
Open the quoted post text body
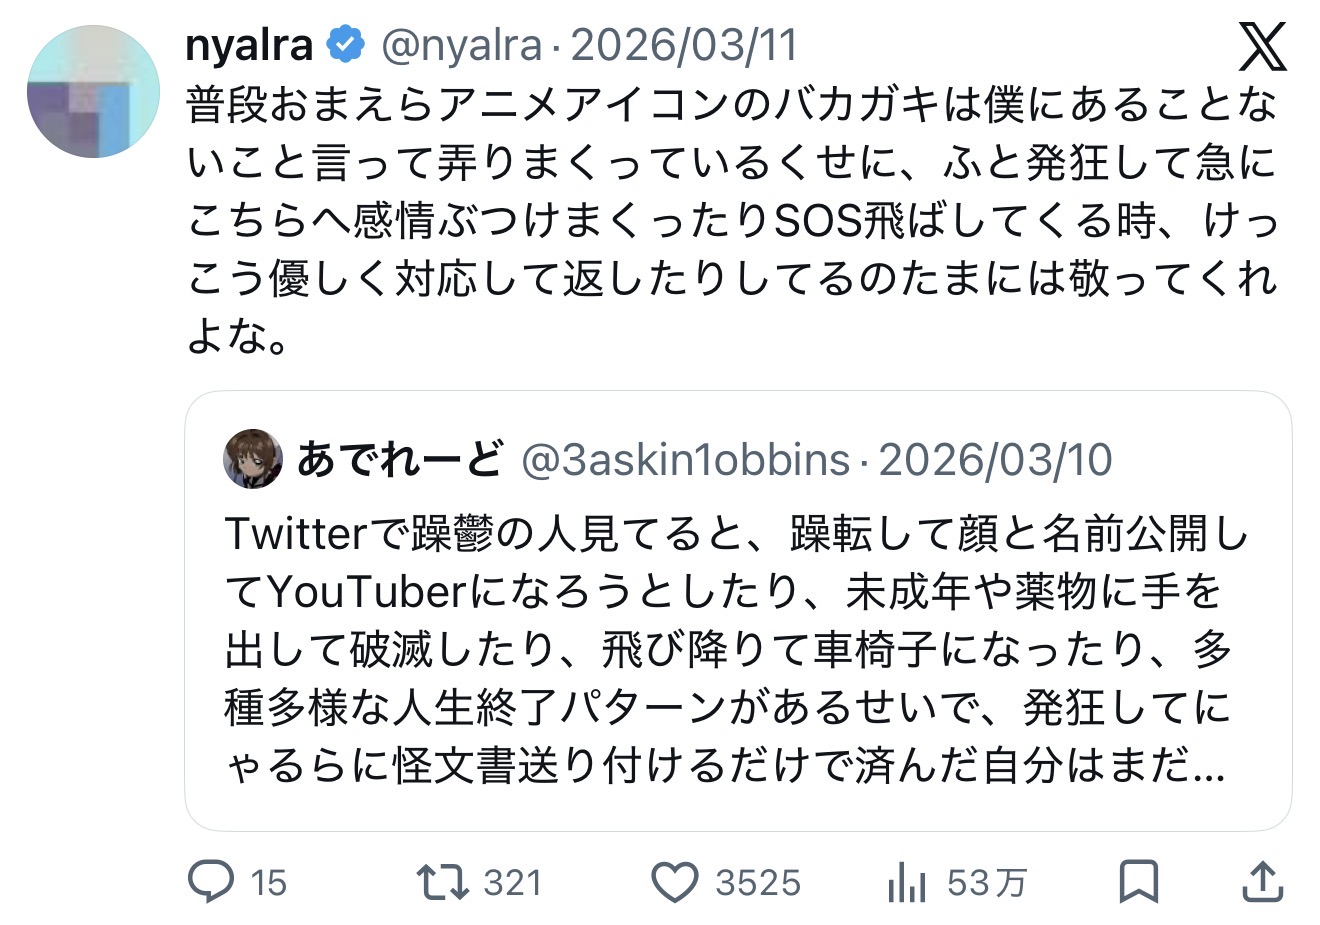(x=736, y=650)
